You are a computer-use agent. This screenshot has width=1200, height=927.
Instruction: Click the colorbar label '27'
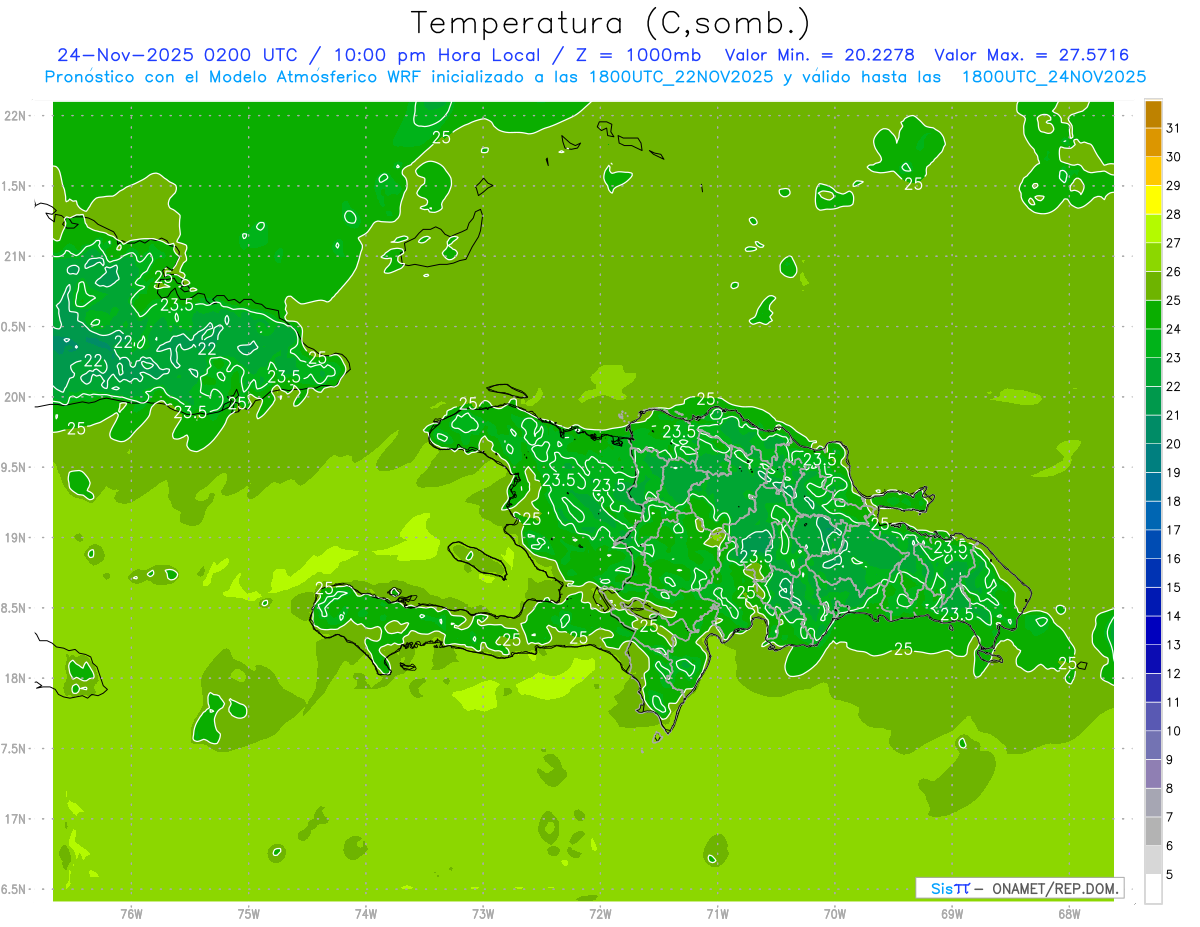click(x=1173, y=243)
